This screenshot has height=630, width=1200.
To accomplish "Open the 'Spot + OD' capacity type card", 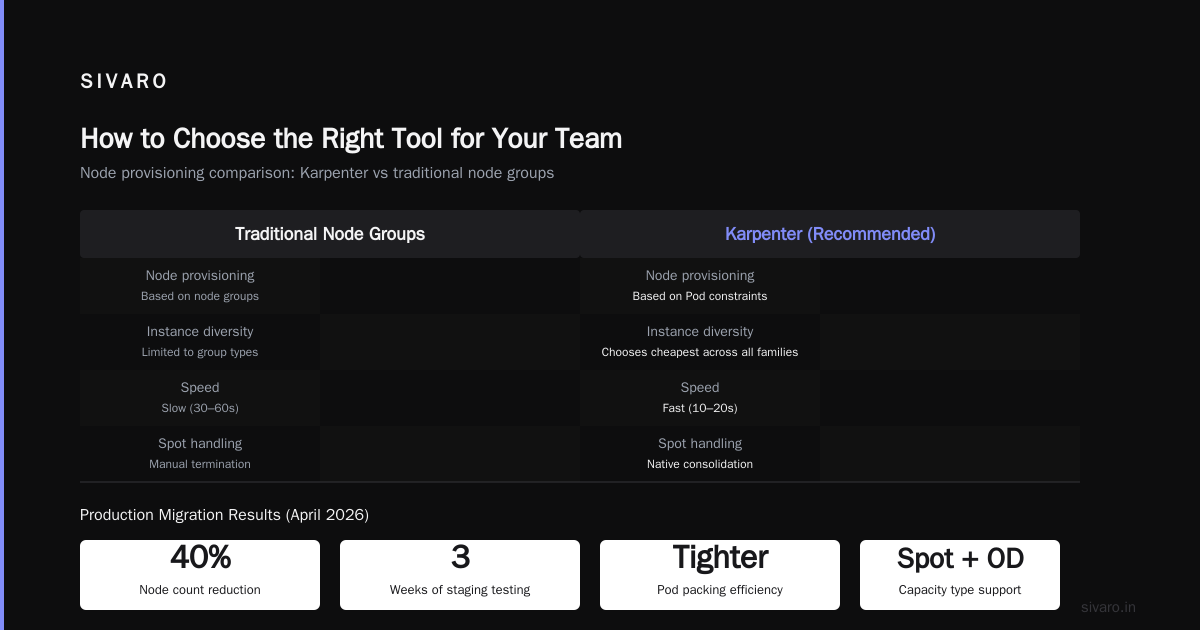I will point(960,575).
